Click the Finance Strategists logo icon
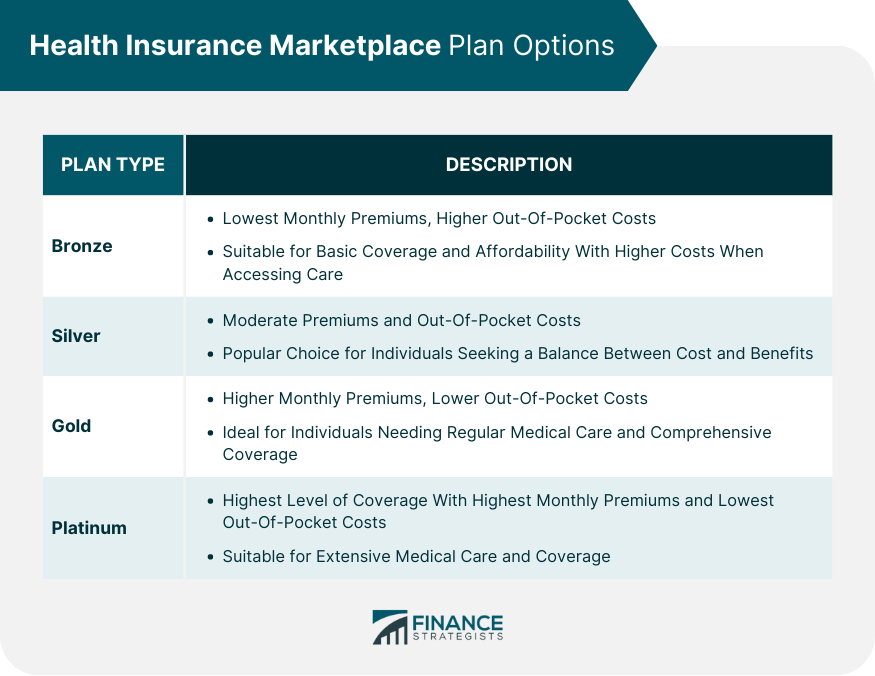 (x=390, y=626)
